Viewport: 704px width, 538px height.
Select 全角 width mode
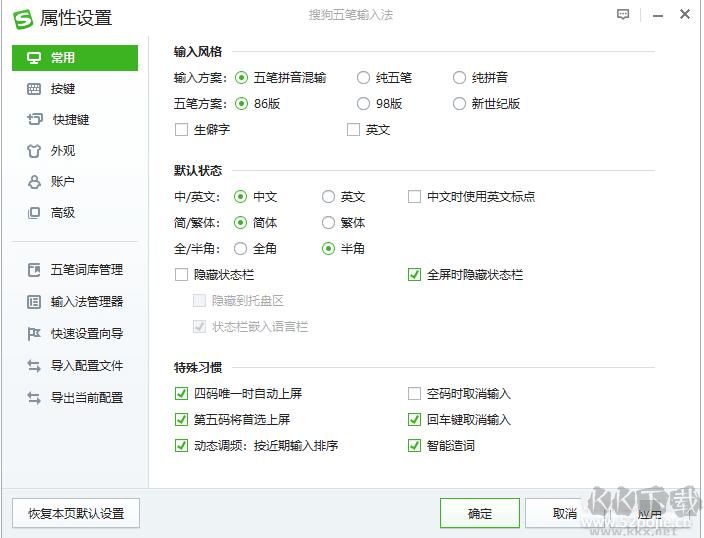(x=241, y=249)
